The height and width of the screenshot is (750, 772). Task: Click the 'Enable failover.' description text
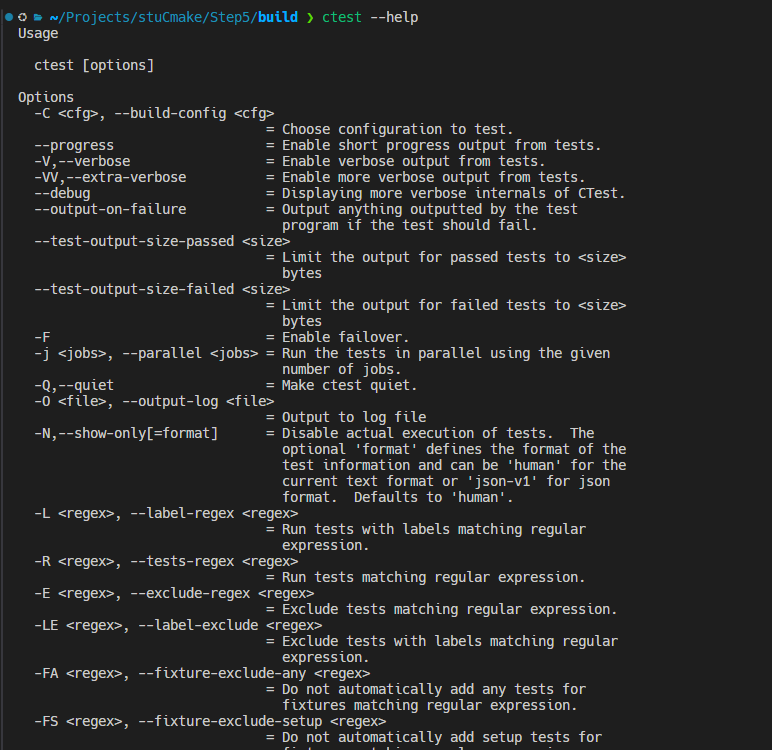[x=346, y=337]
